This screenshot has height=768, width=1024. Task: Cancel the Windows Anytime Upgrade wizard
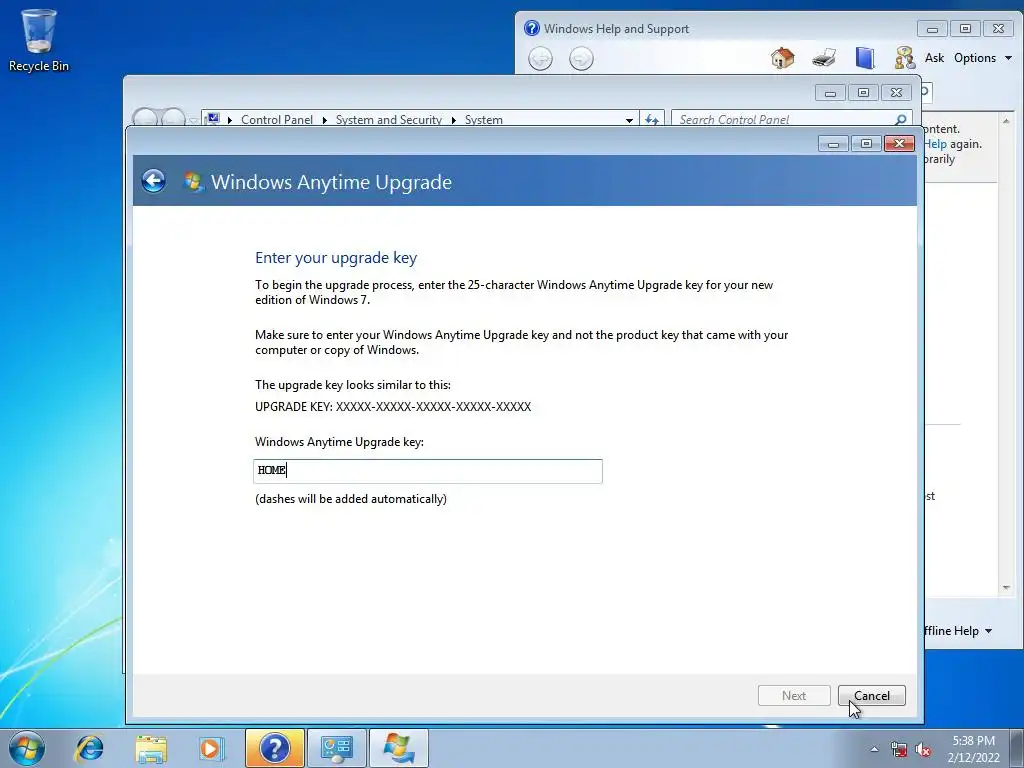click(x=871, y=696)
